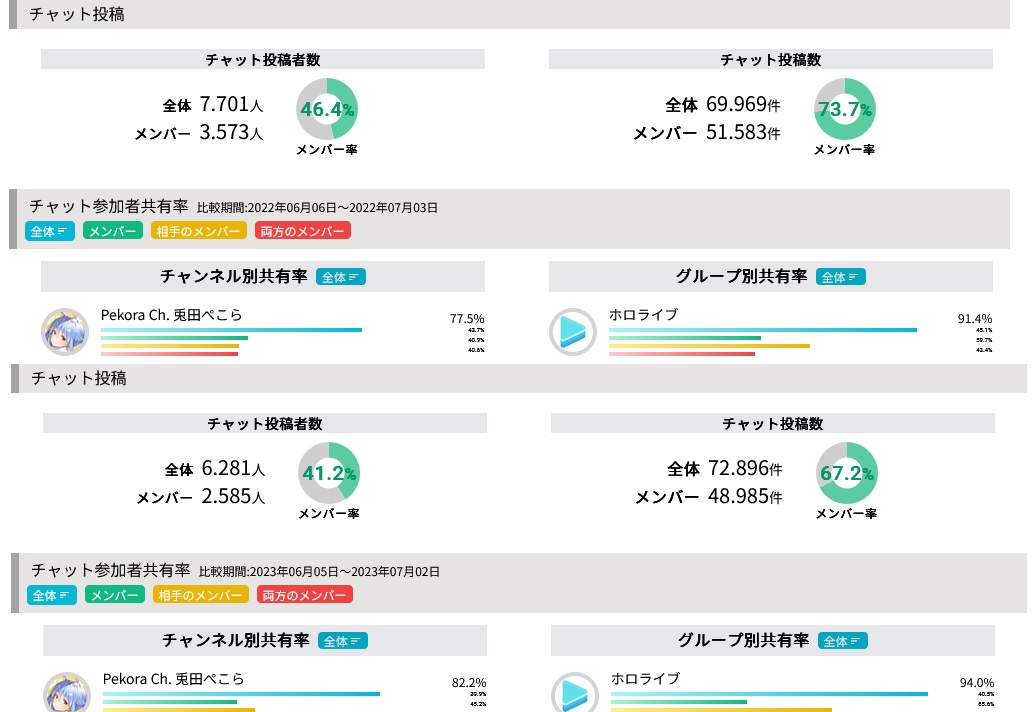Screen dimensions: 1034x712
Task: Click hololive logo icon beside 94.0%
Action: coord(575,694)
